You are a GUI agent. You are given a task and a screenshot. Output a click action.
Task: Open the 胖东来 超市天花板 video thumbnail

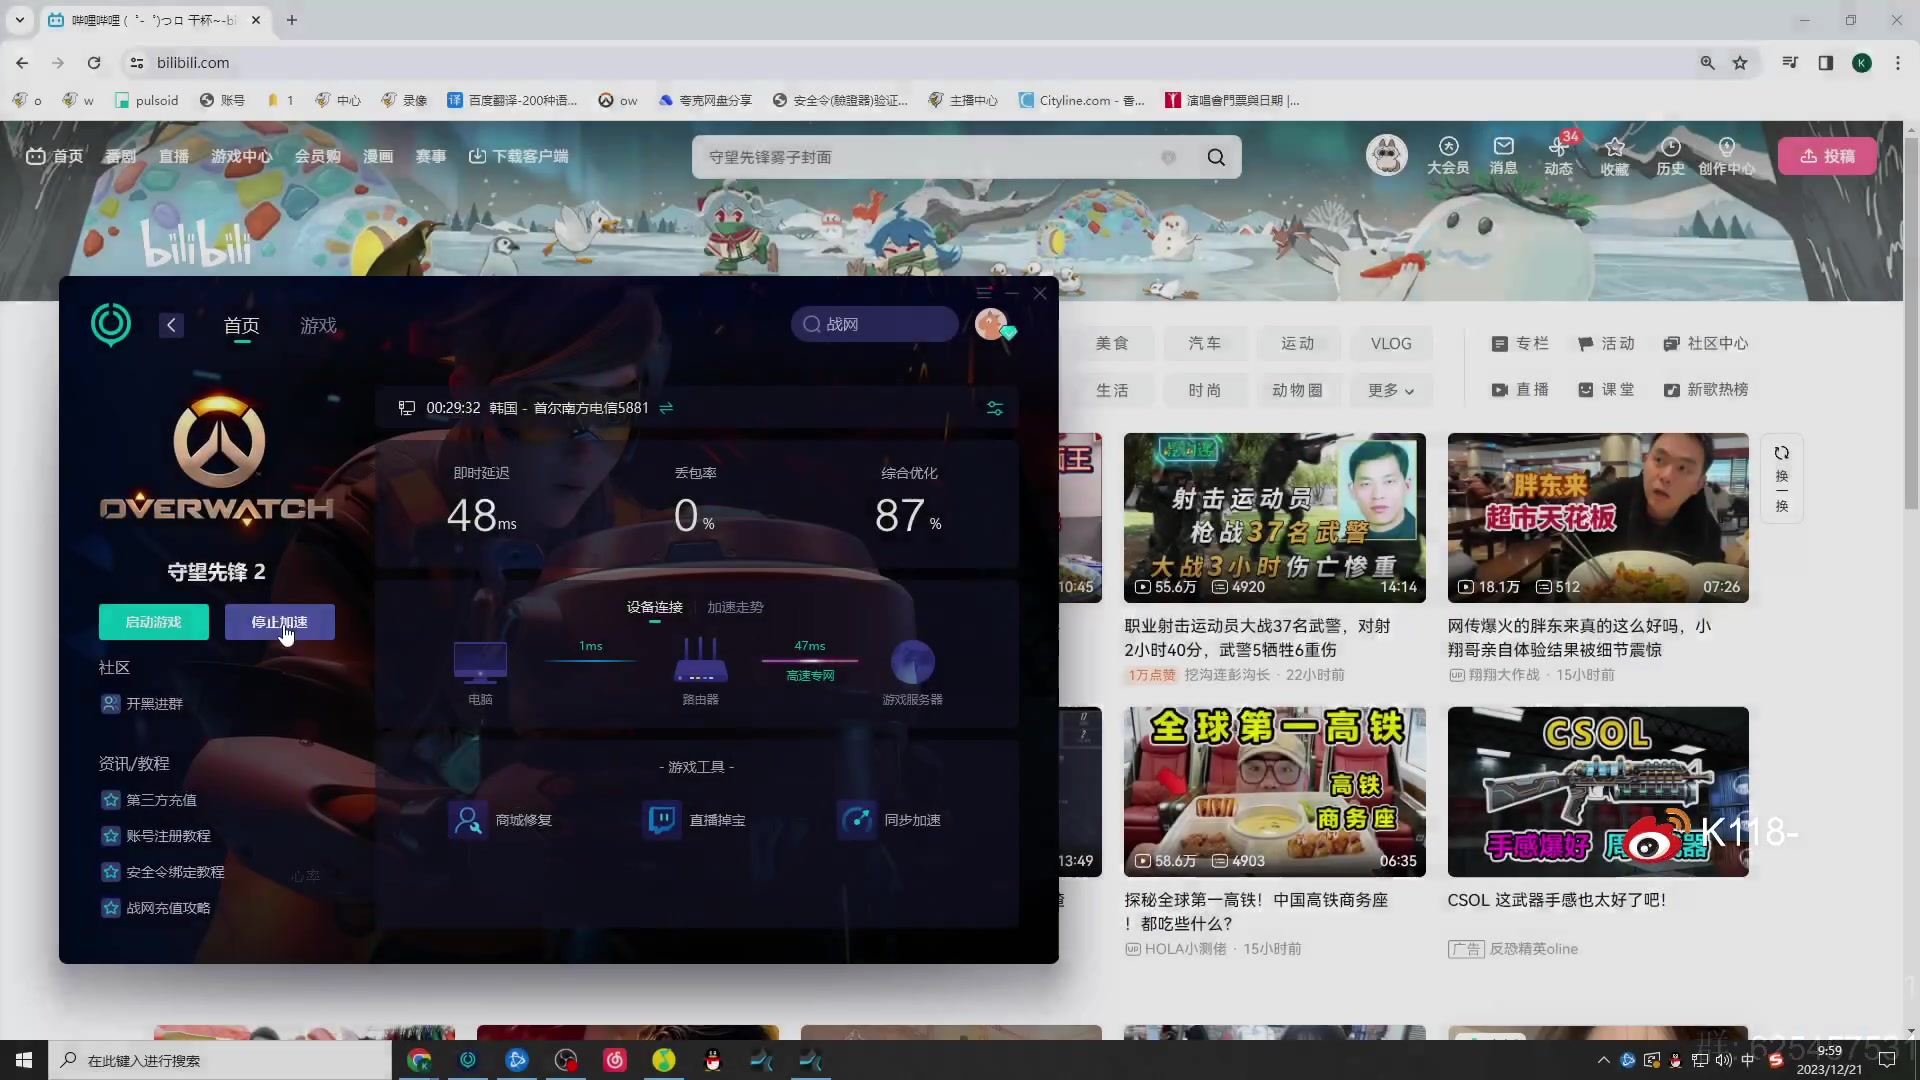click(x=1598, y=517)
